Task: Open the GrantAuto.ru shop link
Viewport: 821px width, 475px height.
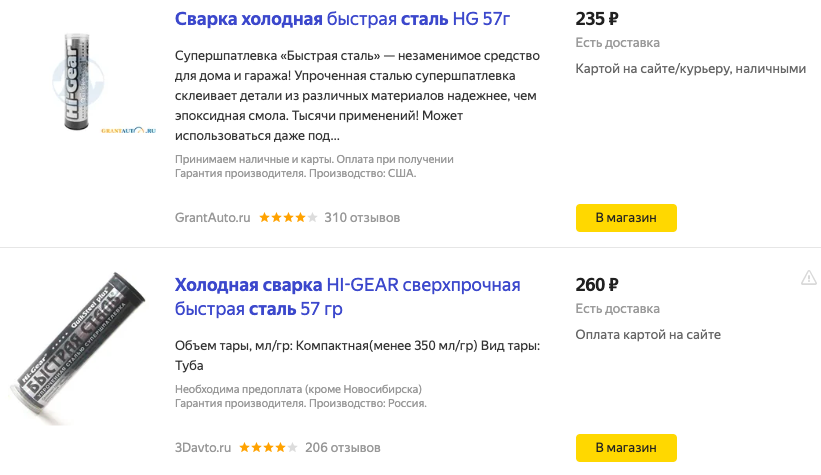Action: [x=212, y=217]
